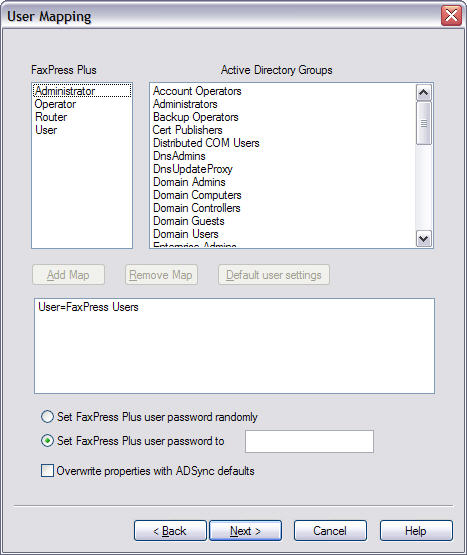The image size is (467, 555).
Task: Enable random FaxPress Plus user password
Action: pos(47,417)
